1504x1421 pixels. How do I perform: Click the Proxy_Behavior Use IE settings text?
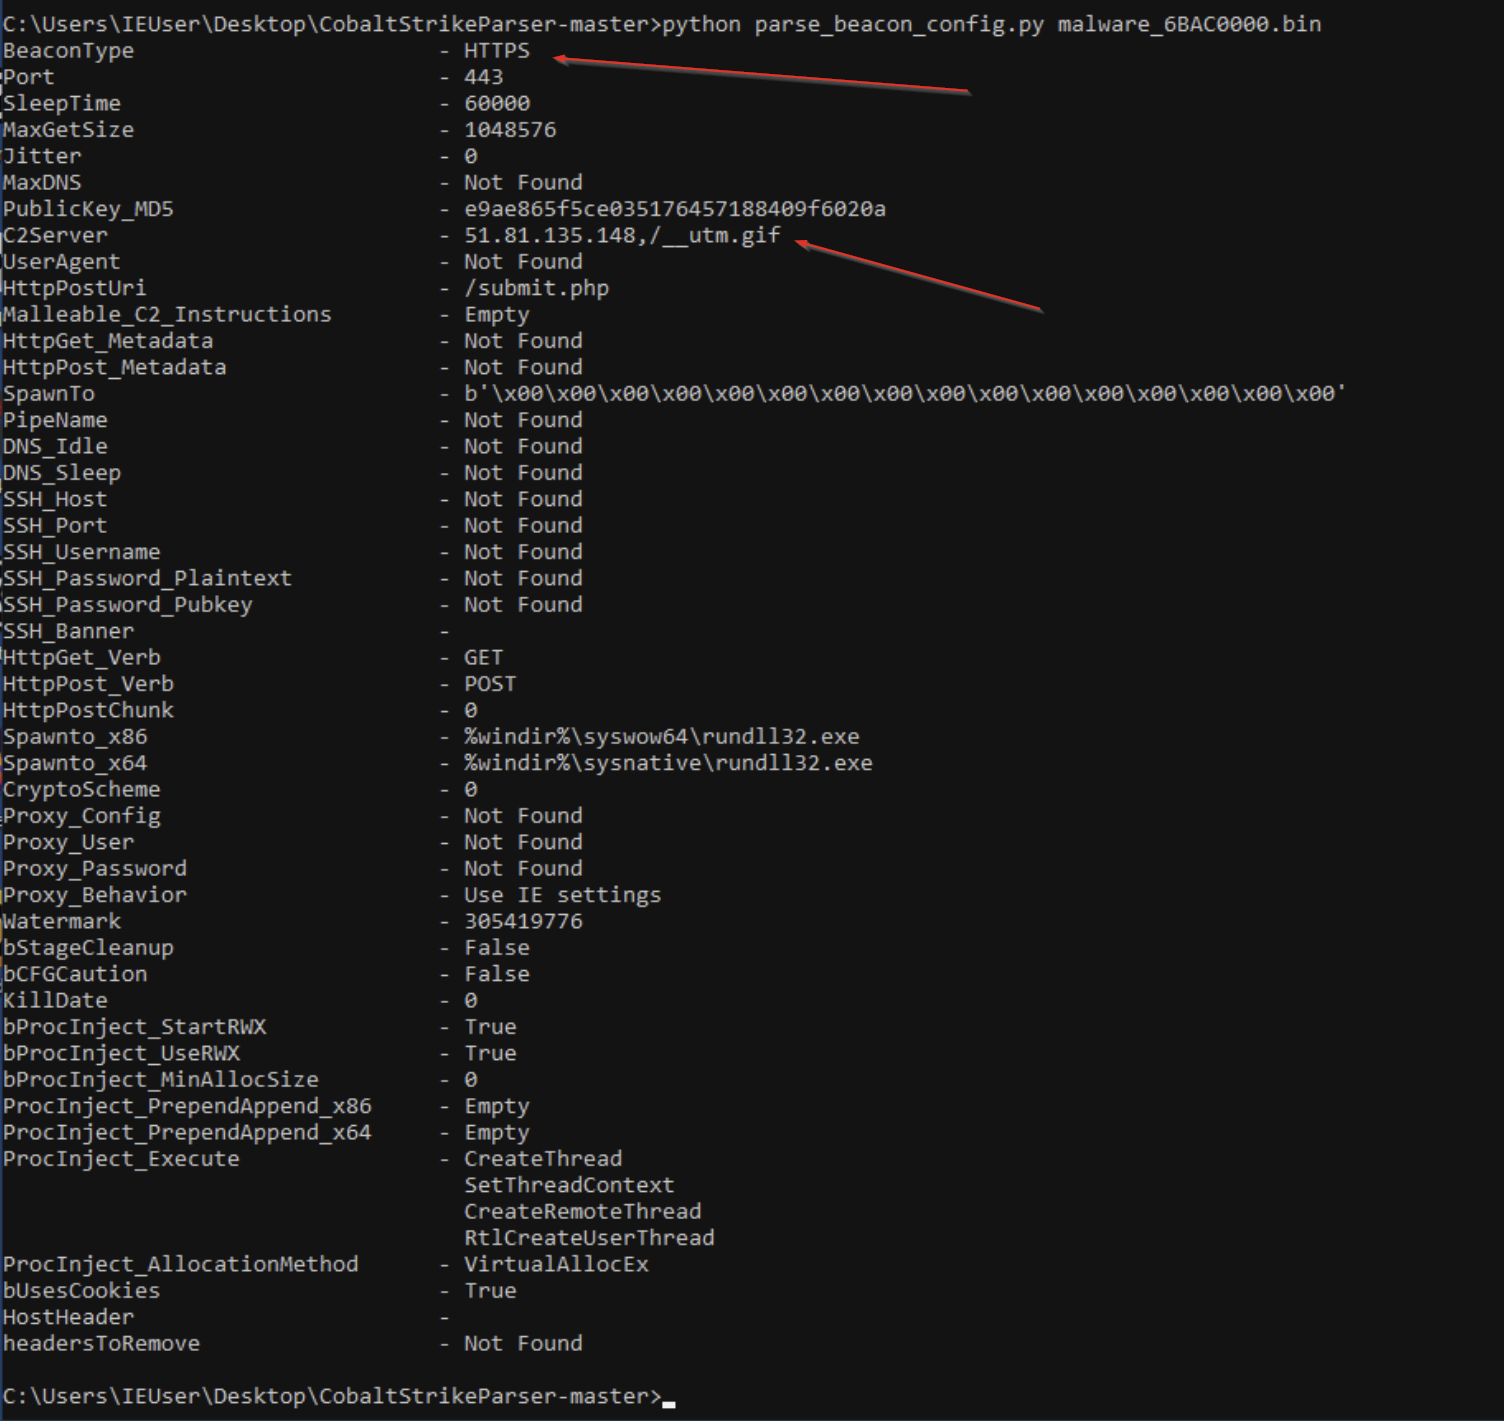click(563, 895)
